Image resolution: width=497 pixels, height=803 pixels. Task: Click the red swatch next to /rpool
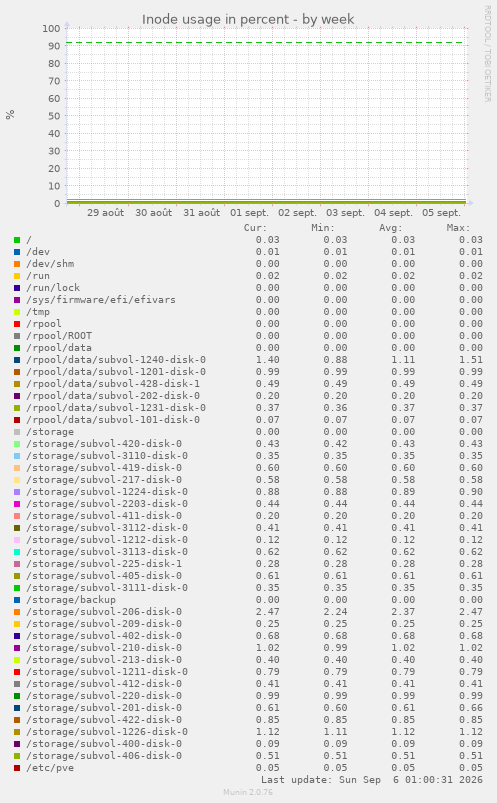pos(17,324)
